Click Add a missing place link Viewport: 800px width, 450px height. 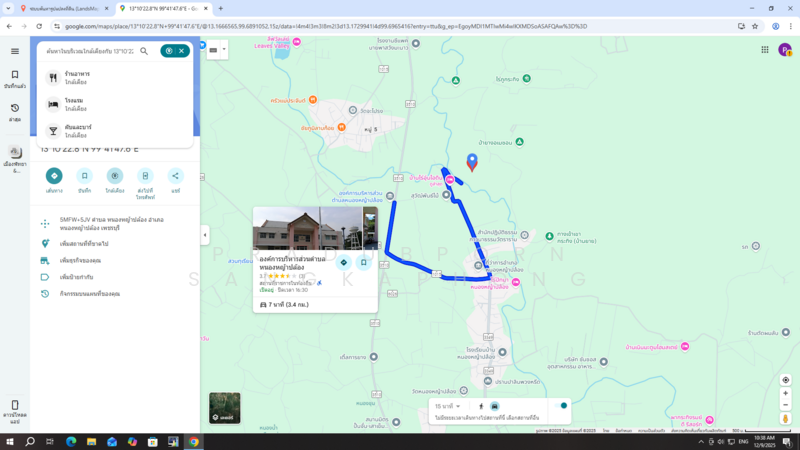pos(84,243)
